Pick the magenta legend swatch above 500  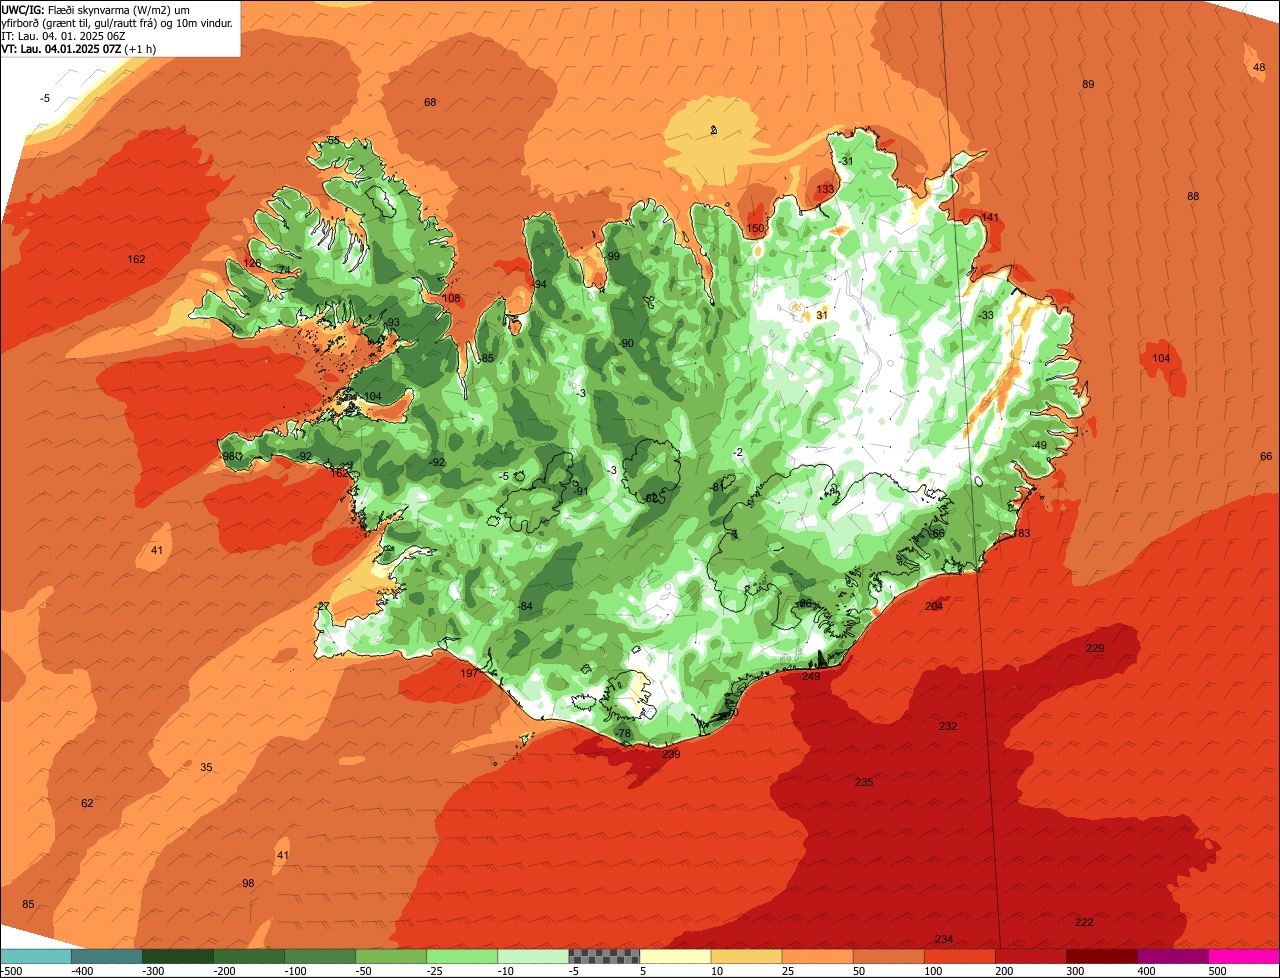[x=1244, y=956]
